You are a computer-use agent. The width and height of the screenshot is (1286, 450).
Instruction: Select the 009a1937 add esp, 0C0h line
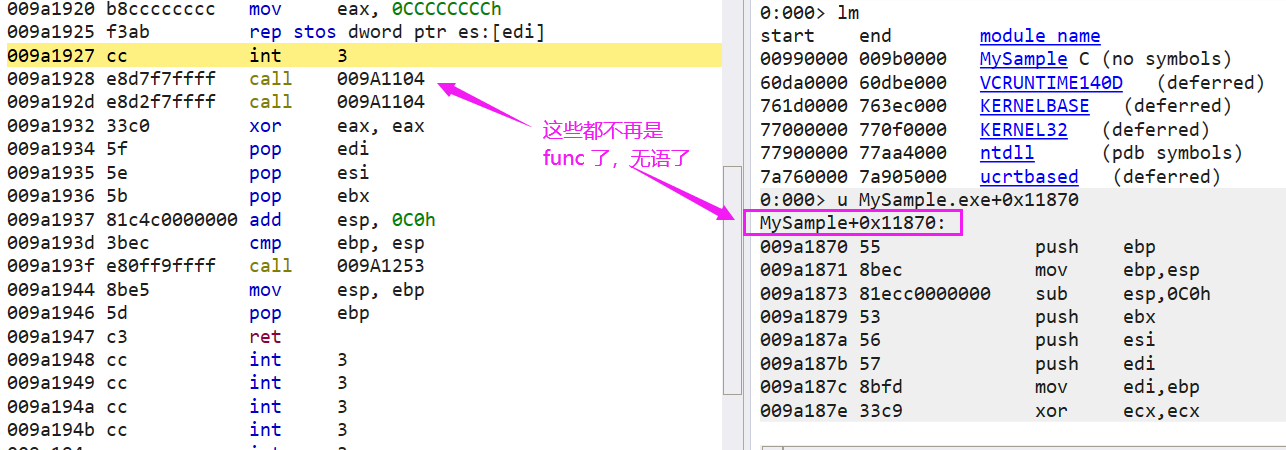pyautogui.click(x=364, y=219)
